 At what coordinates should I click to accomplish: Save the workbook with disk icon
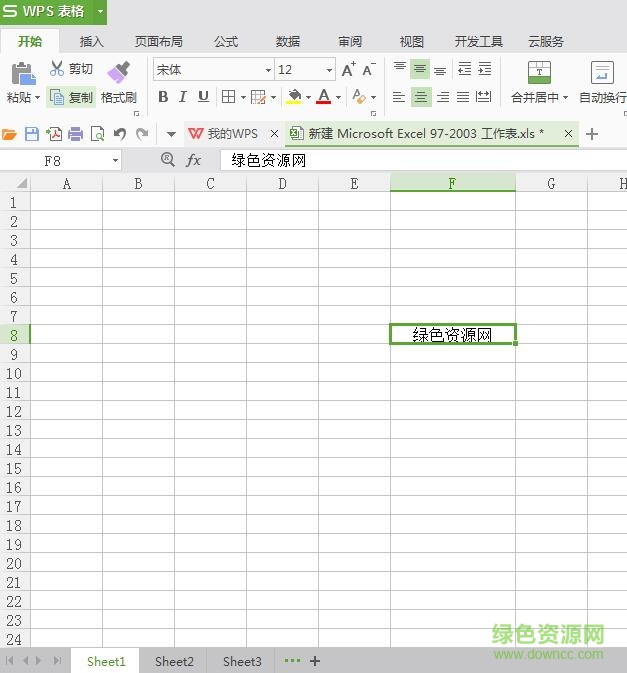pos(32,134)
